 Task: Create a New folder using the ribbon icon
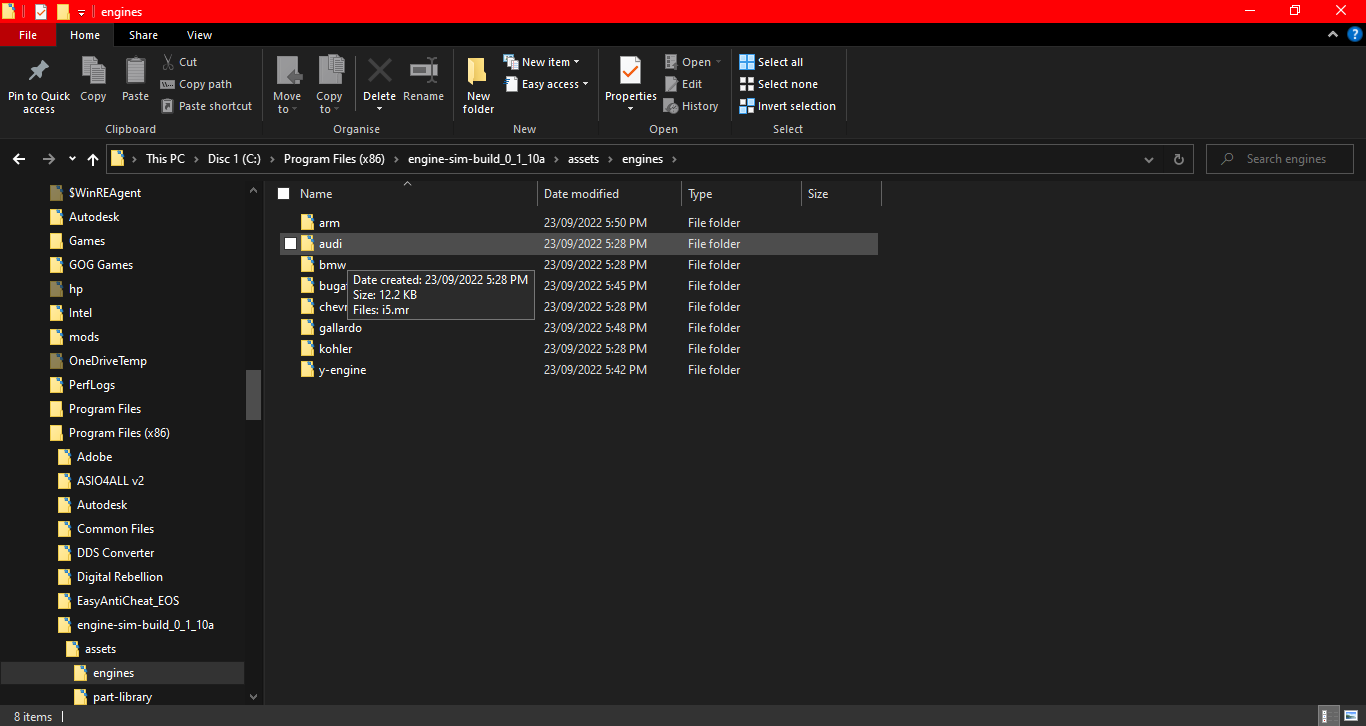click(477, 84)
